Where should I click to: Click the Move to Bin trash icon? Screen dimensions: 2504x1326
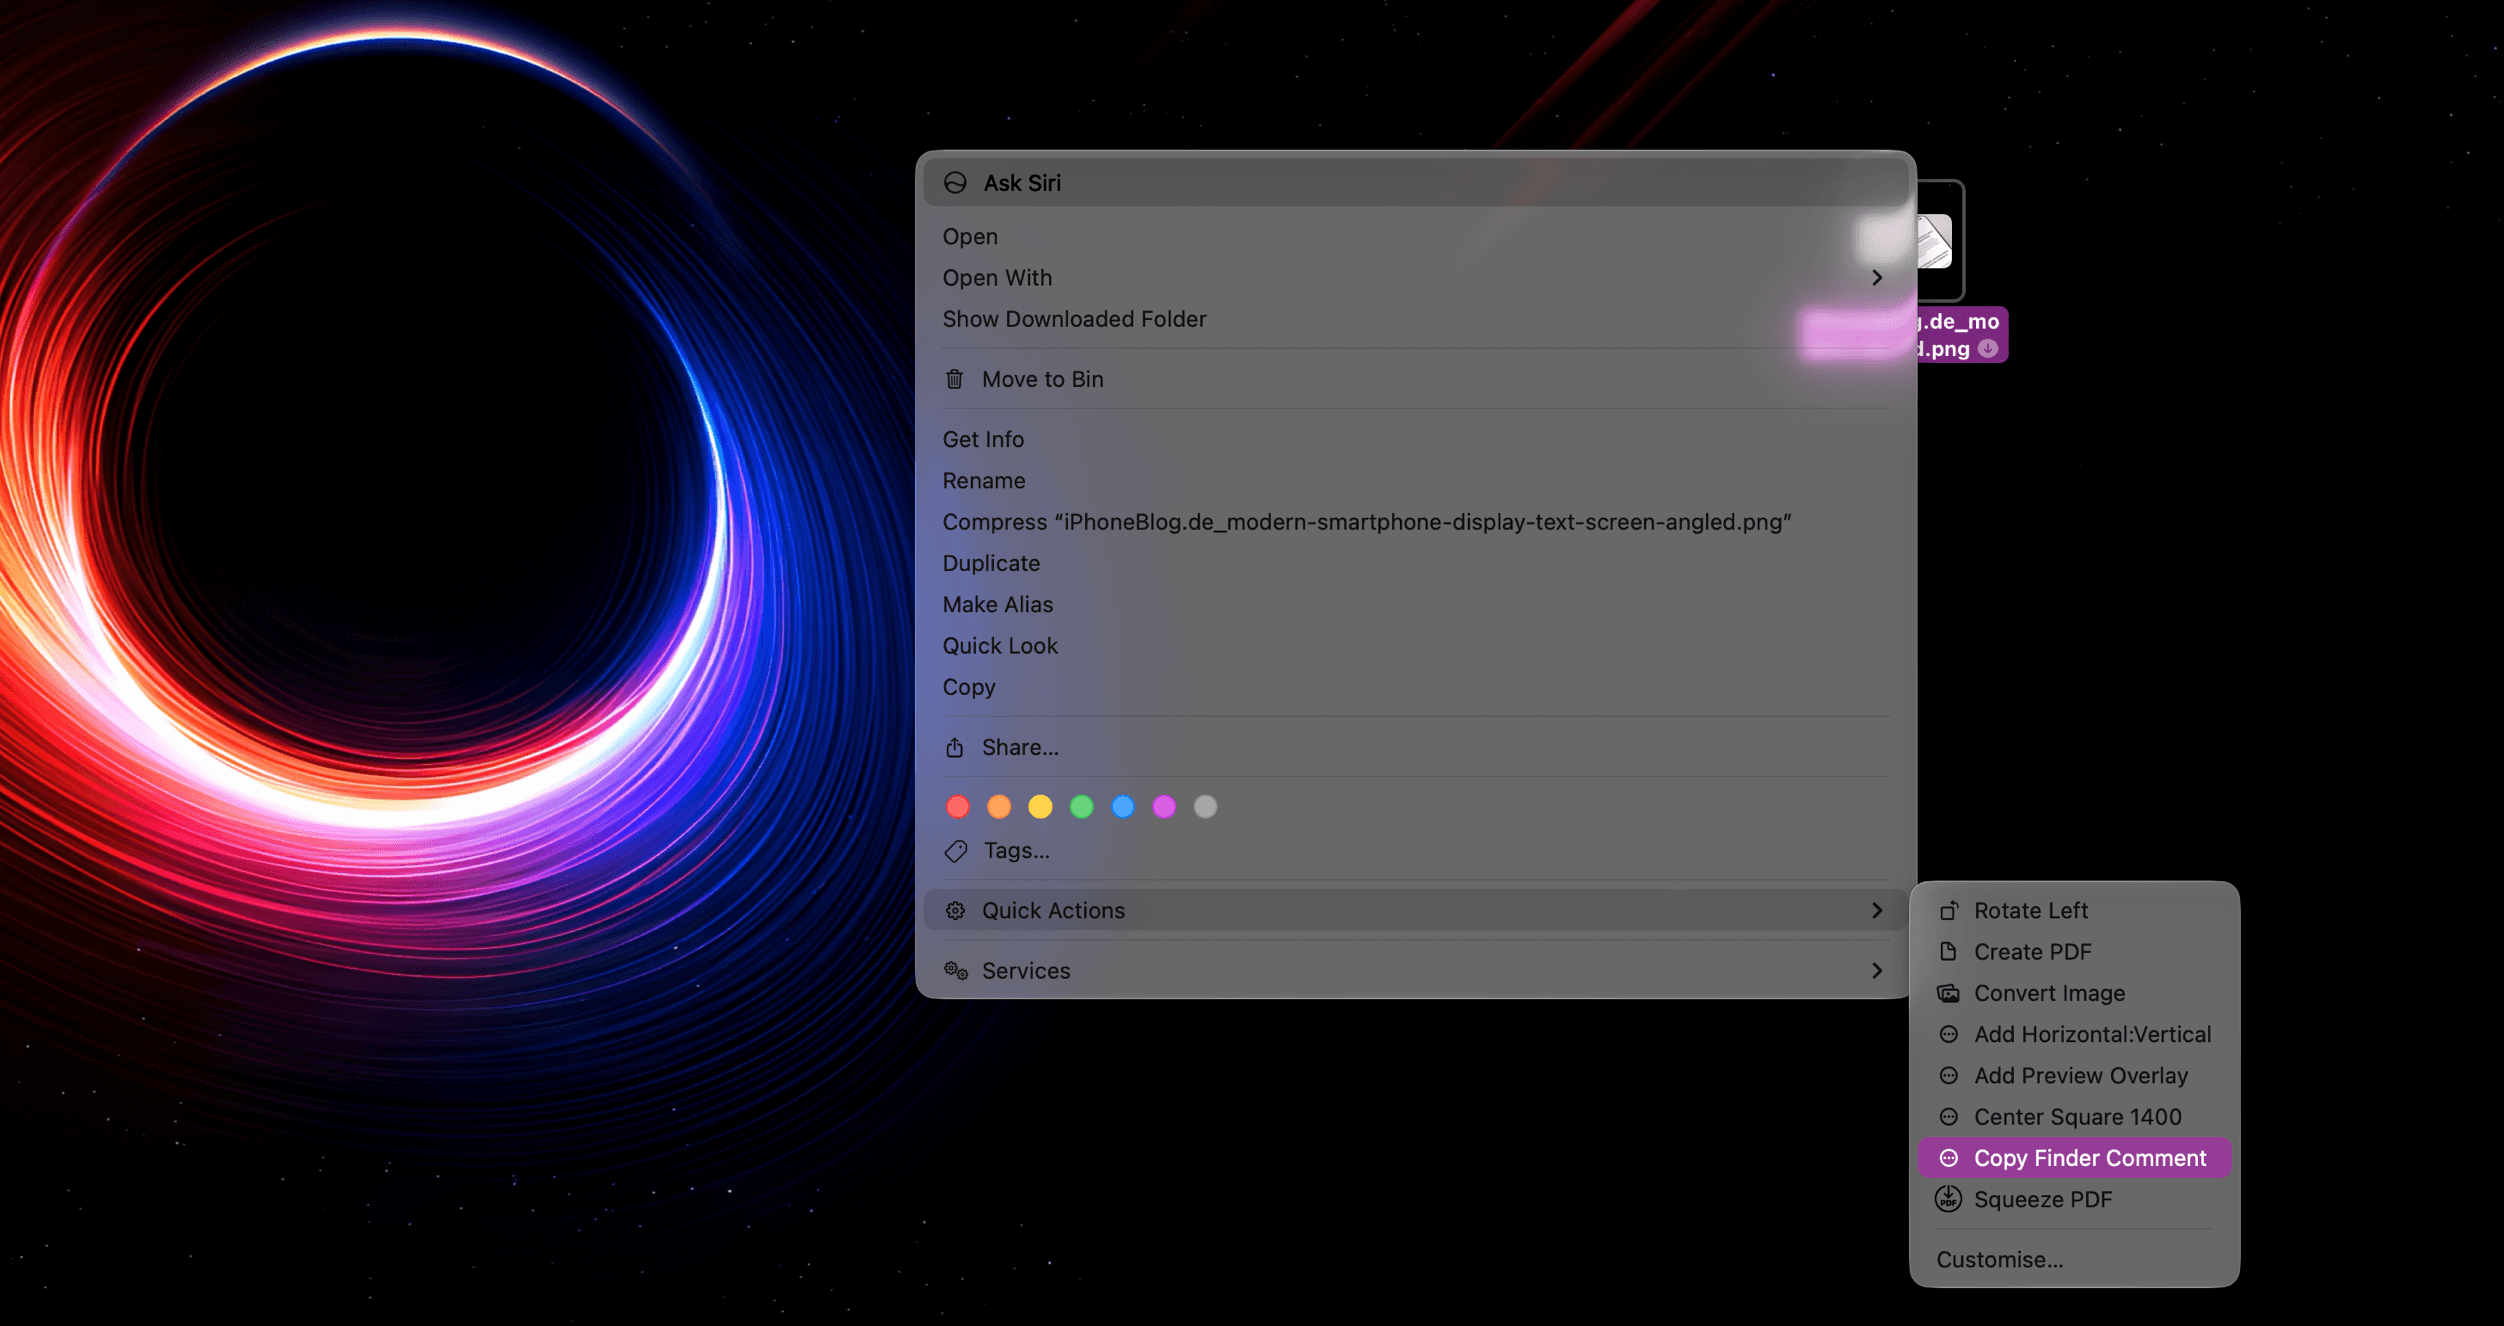click(955, 380)
